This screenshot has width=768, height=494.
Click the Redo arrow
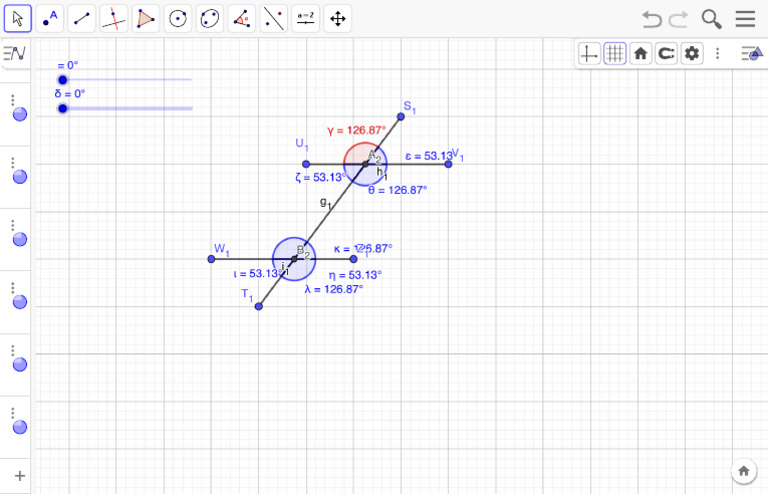678,19
